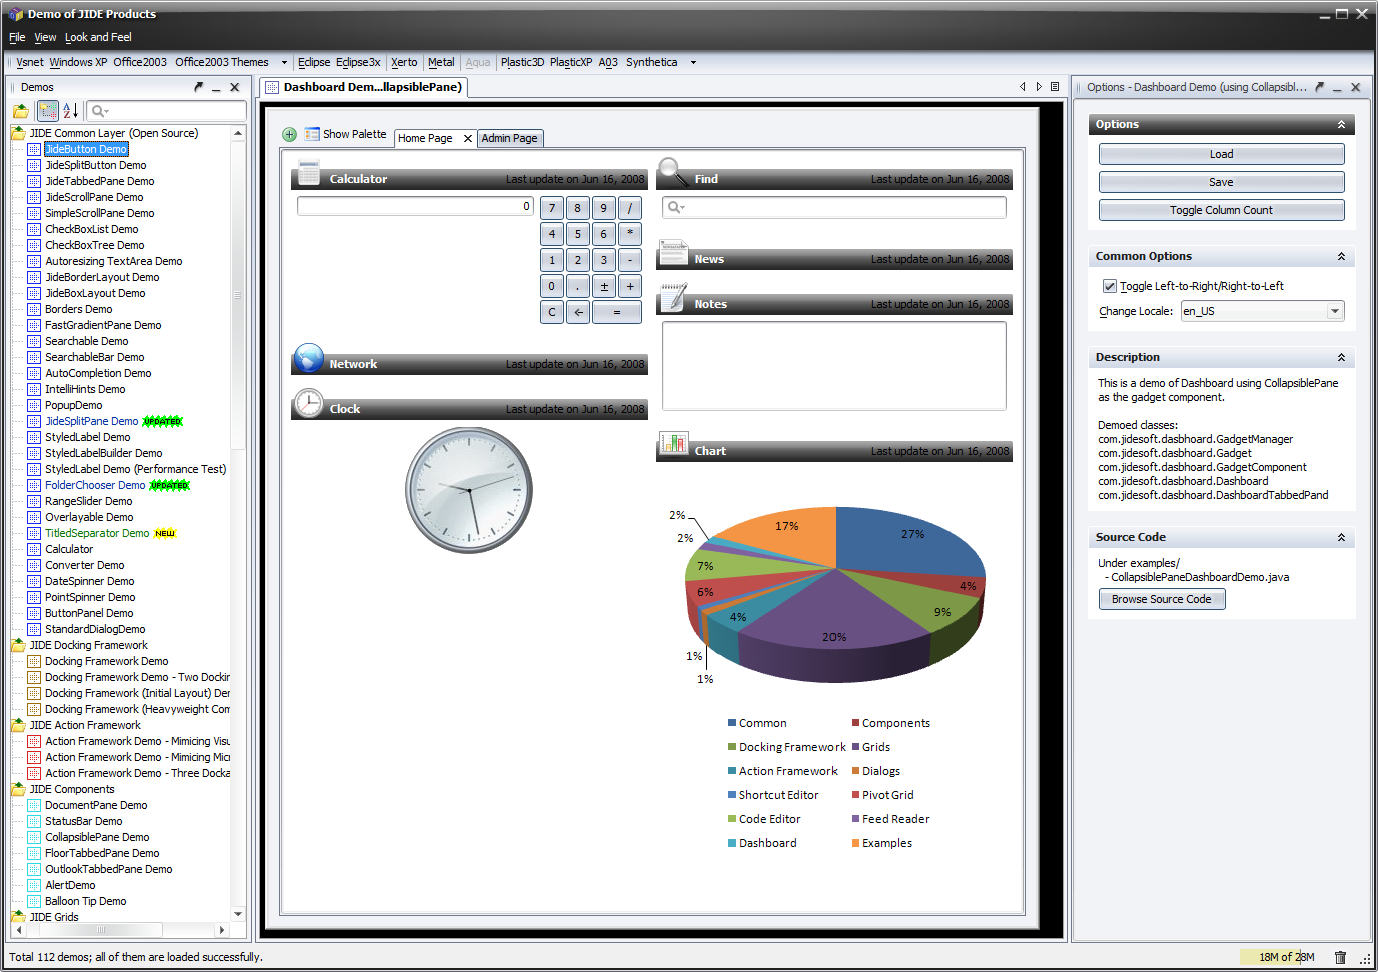
Task: Click the search icon in the Demos filter field
Action: pos(99,110)
